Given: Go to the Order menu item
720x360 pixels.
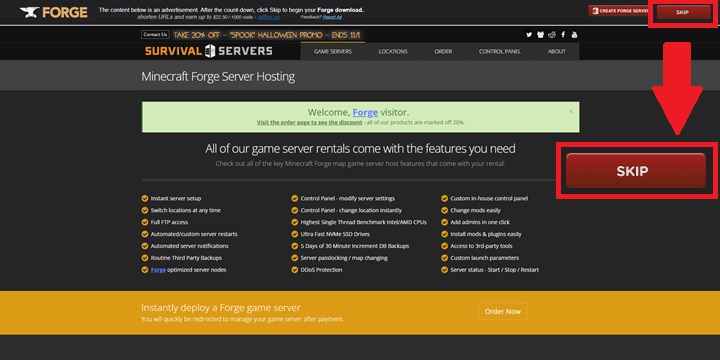Looking at the screenshot, I should tap(443, 51).
